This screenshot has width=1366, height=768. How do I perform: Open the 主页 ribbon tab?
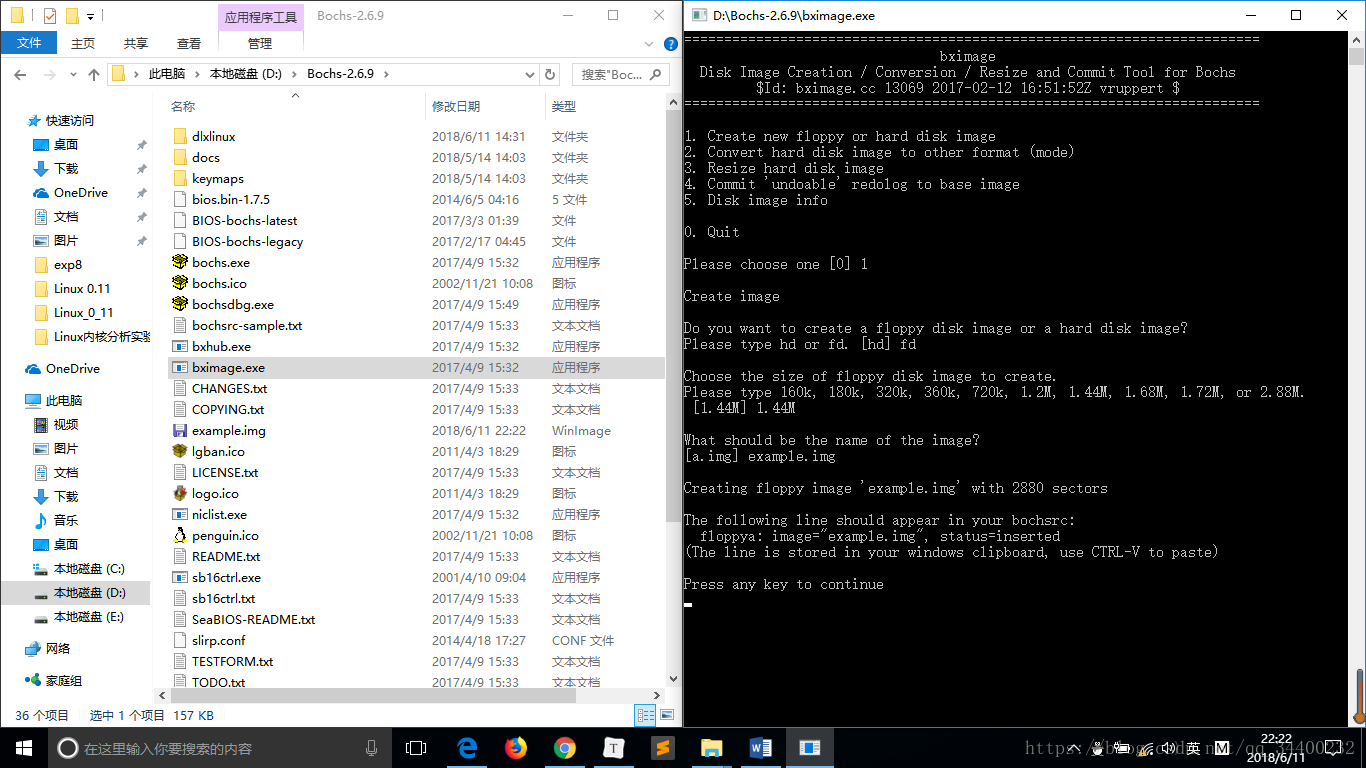pos(83,43)
